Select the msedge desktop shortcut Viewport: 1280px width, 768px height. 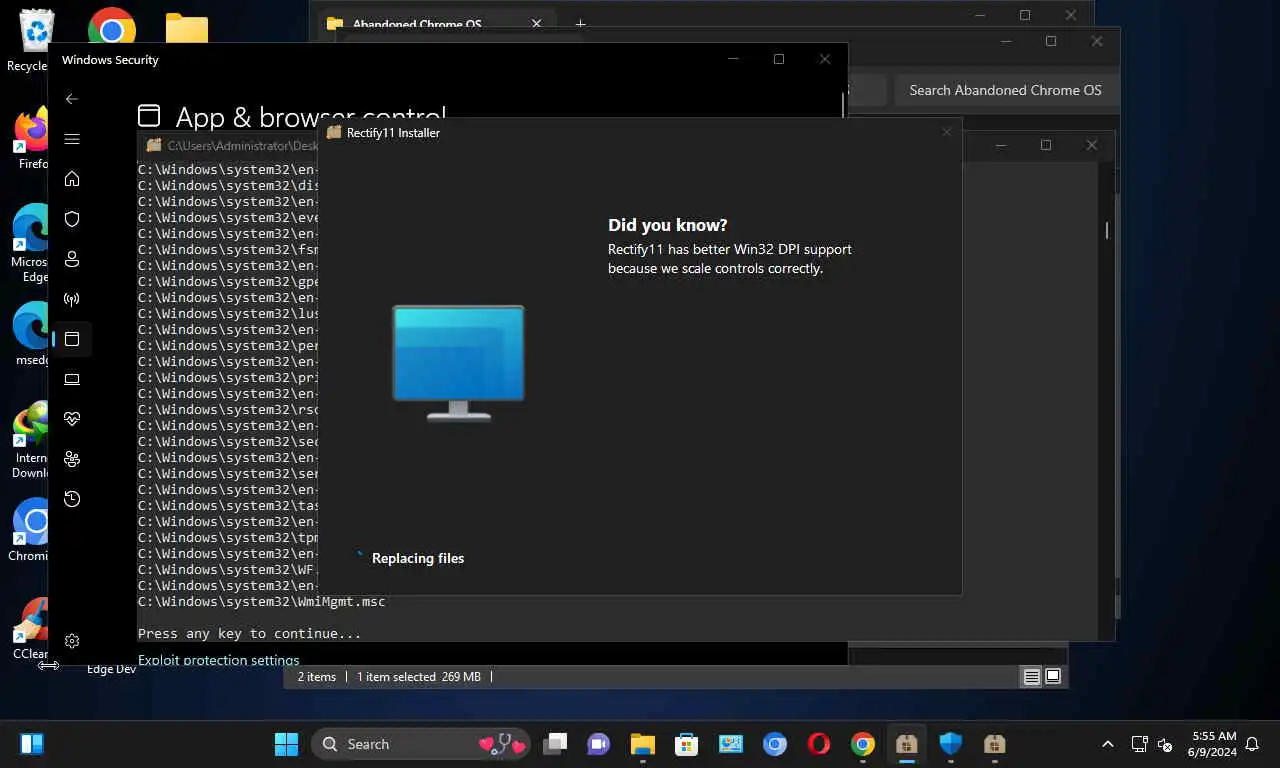[30, 334]
